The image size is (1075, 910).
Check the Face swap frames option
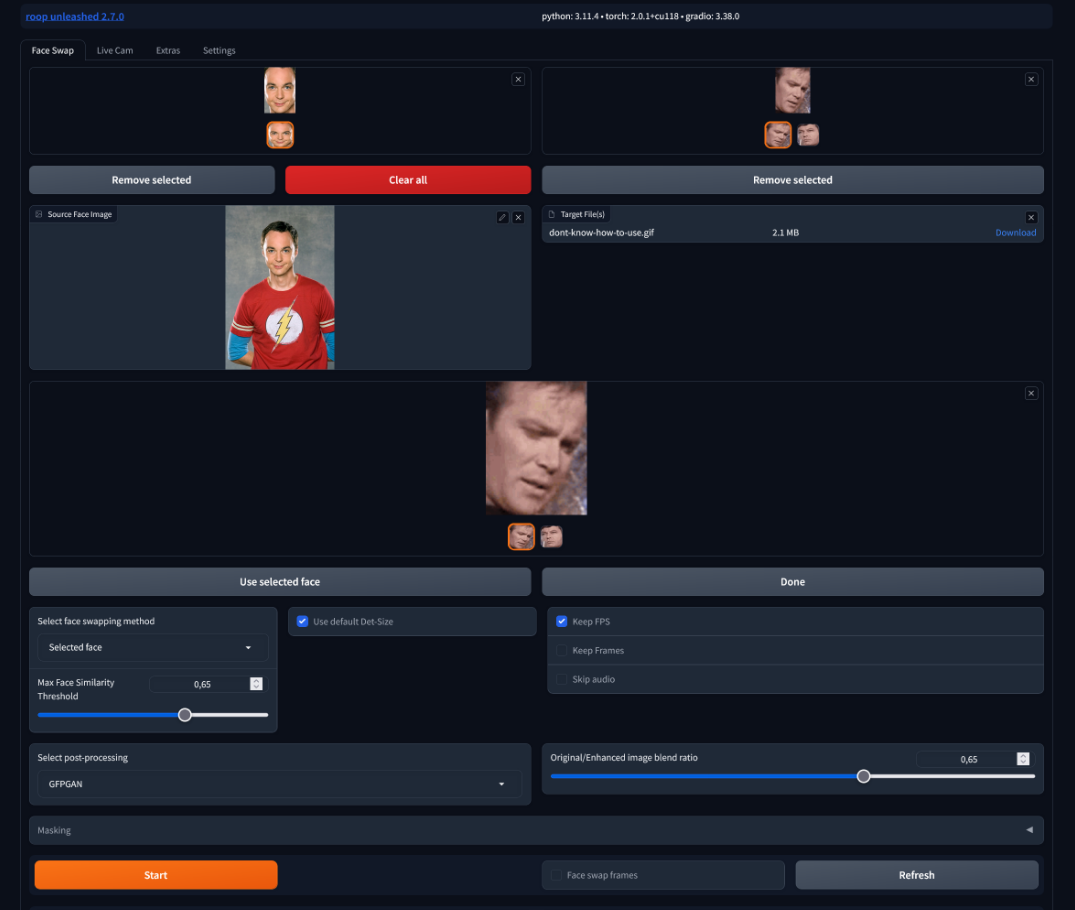coord(555,874)
